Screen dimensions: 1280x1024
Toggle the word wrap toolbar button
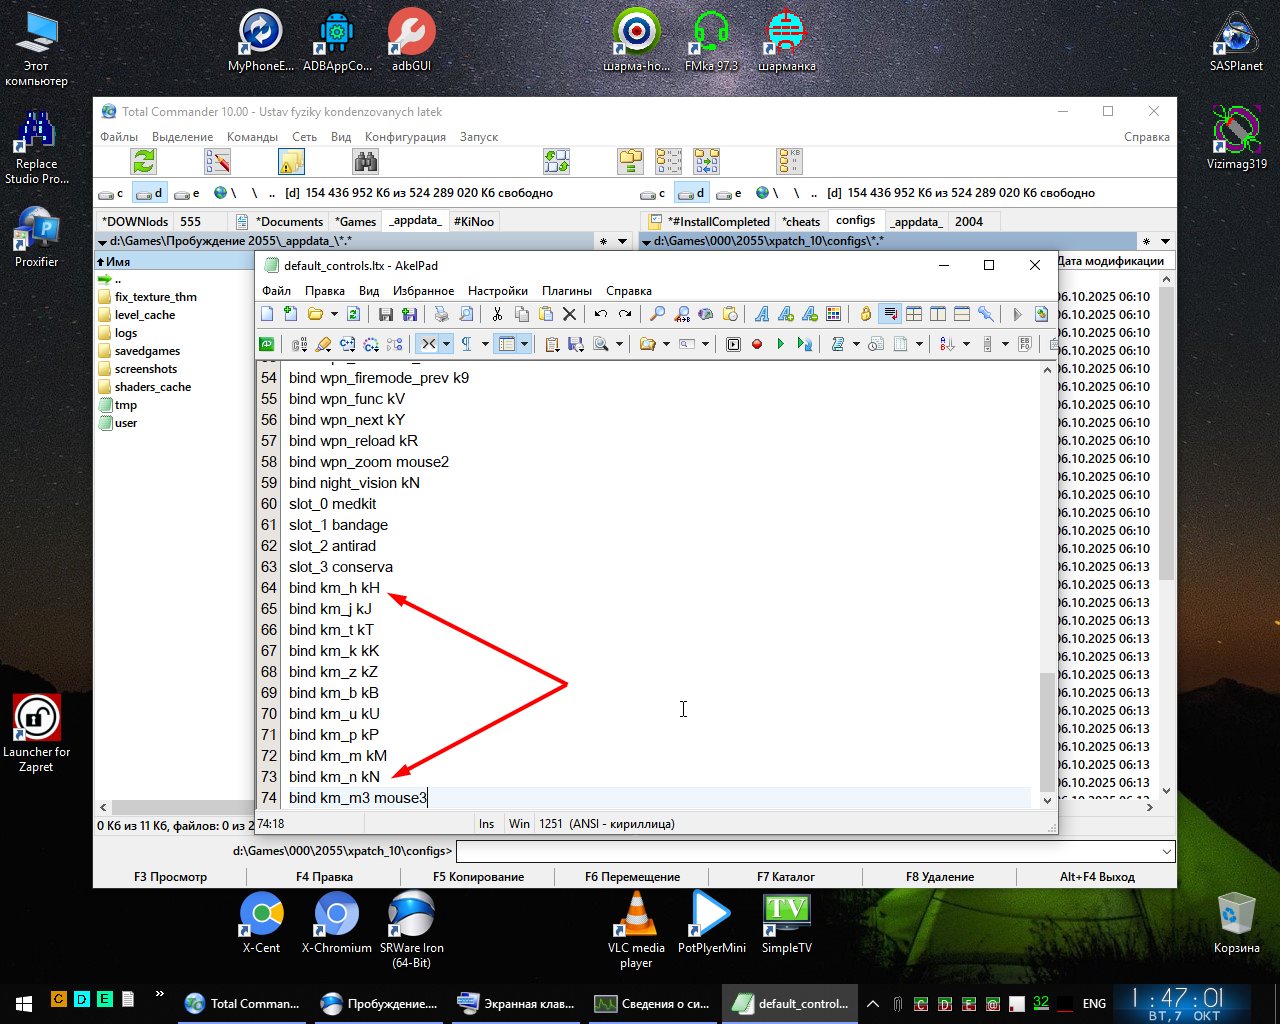pyautogui.click(x=890, y=314)
